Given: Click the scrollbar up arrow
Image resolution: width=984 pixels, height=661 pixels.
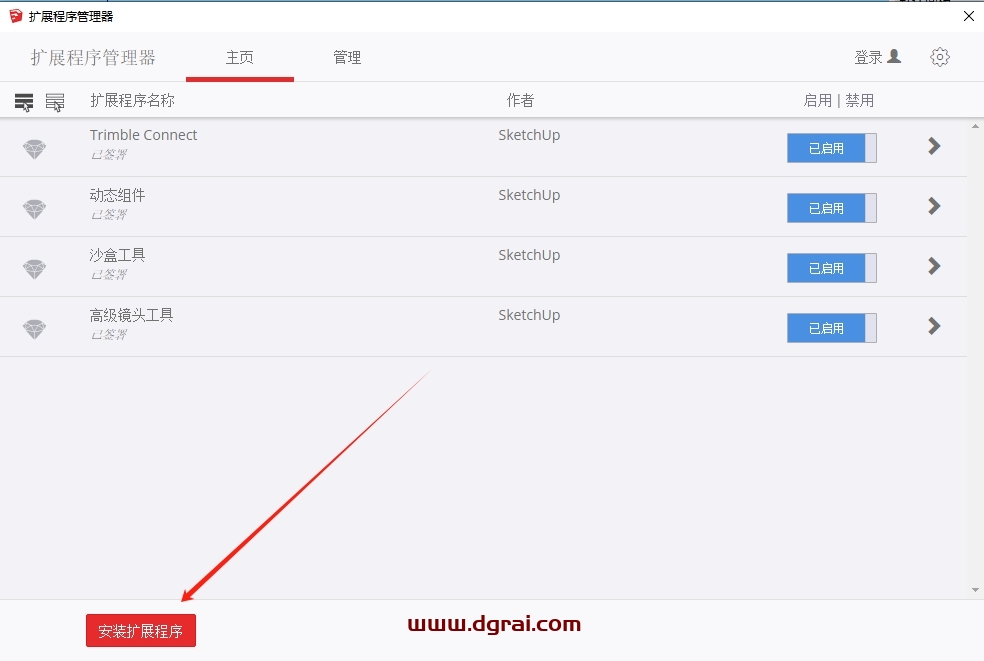Looking at the screenshot, I should coord(975,126).
